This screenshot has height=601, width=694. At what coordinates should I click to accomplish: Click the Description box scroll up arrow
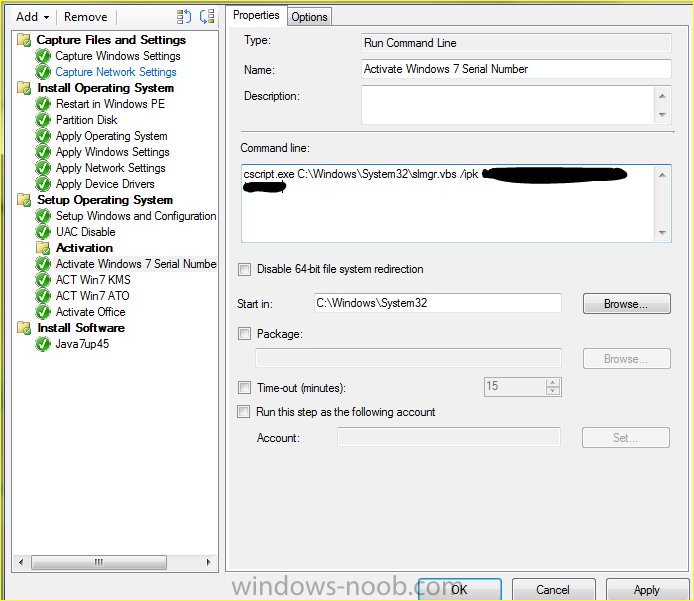click(662, 96)
